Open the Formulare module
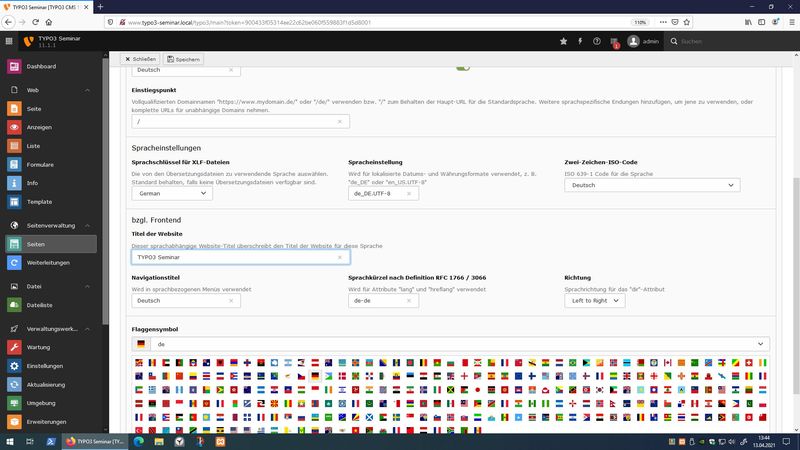This screenshot has height=450, width=800. tap(51, 164)
